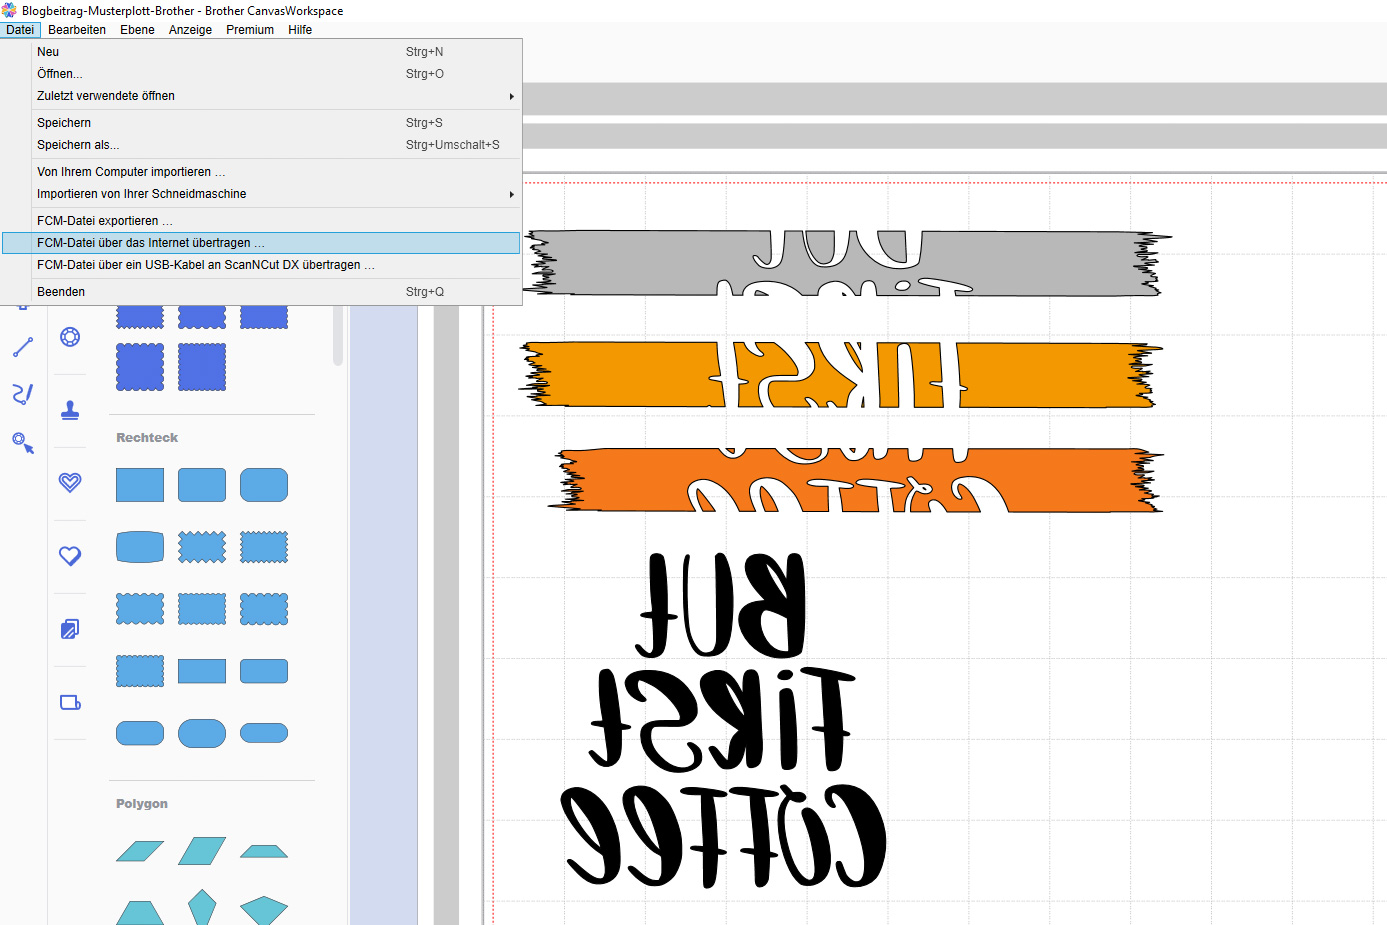Click the shape panel vertical scrollbar
This screenshot has height=925, width=1387.
(x=338, y=336)
